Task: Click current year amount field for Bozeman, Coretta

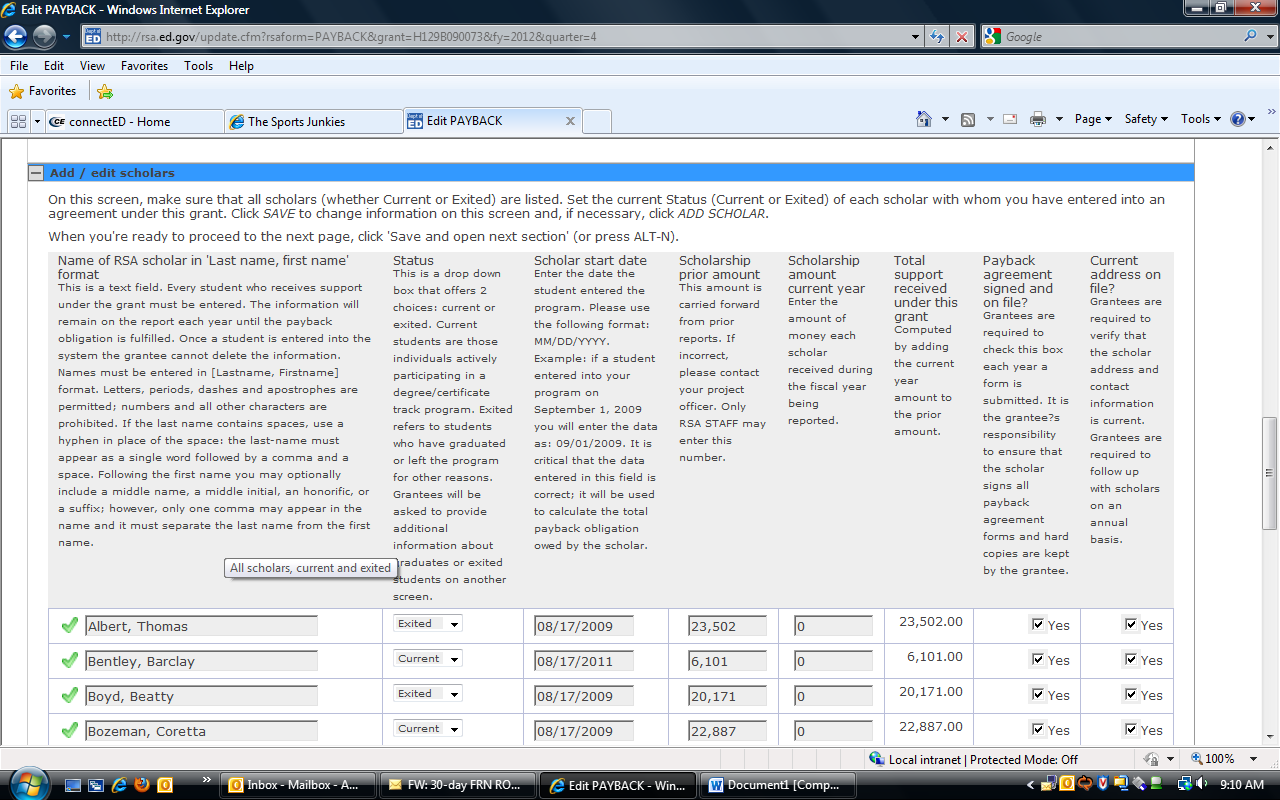Action: click(x=834, y=731)
